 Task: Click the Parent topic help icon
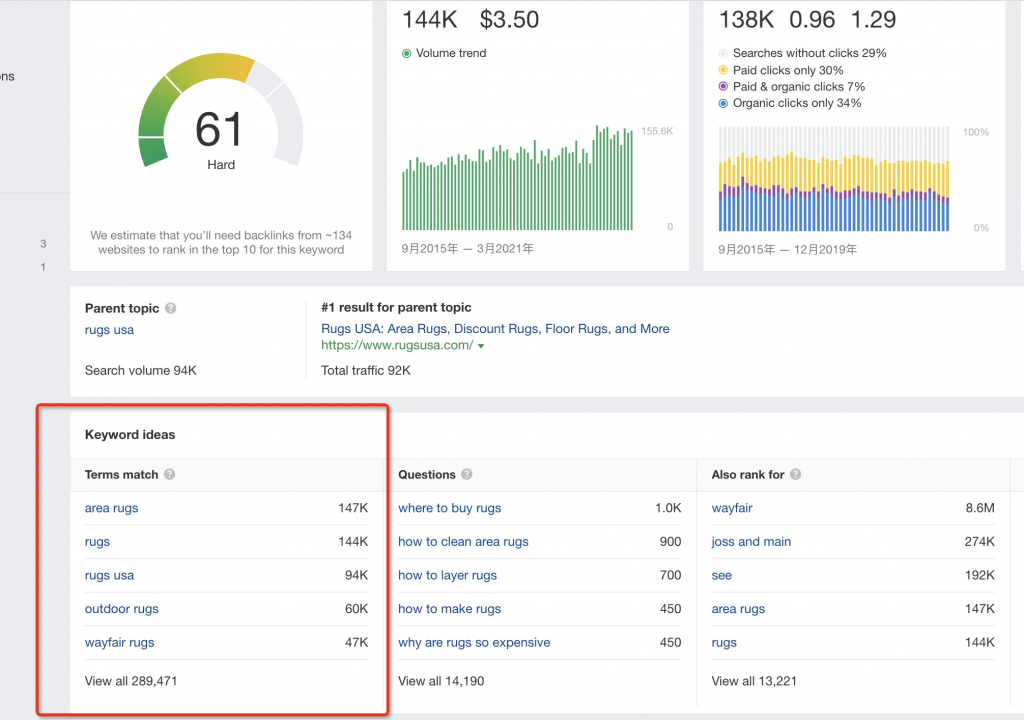(170, 308)
